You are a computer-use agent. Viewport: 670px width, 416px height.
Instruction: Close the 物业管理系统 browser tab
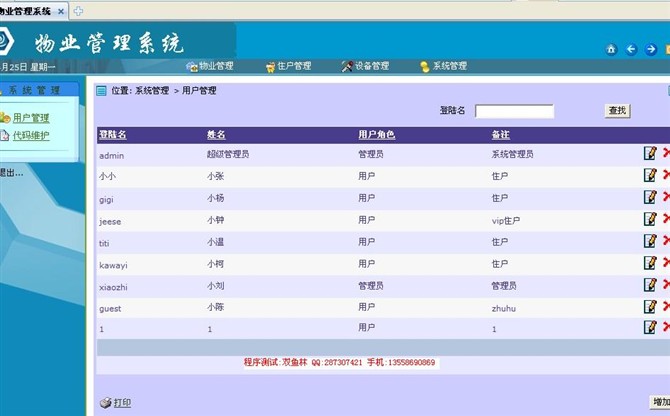[61, 12]
